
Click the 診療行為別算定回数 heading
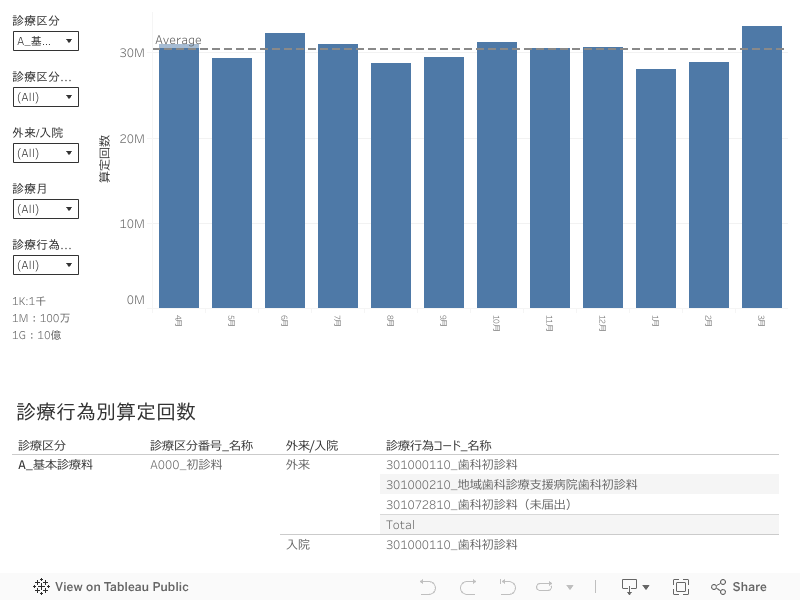pyautogui.click(x=106, y=412)
